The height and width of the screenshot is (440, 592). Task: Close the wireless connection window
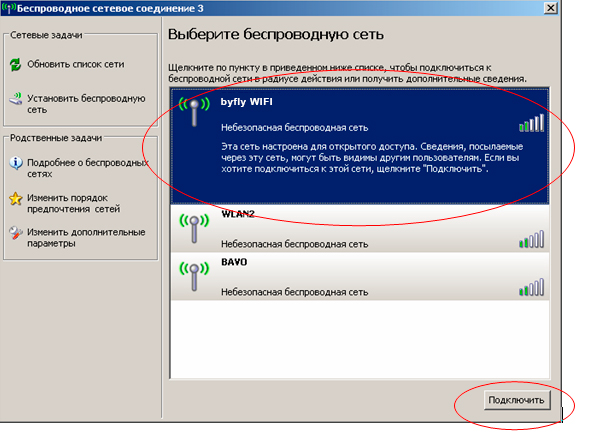point(550,8)
